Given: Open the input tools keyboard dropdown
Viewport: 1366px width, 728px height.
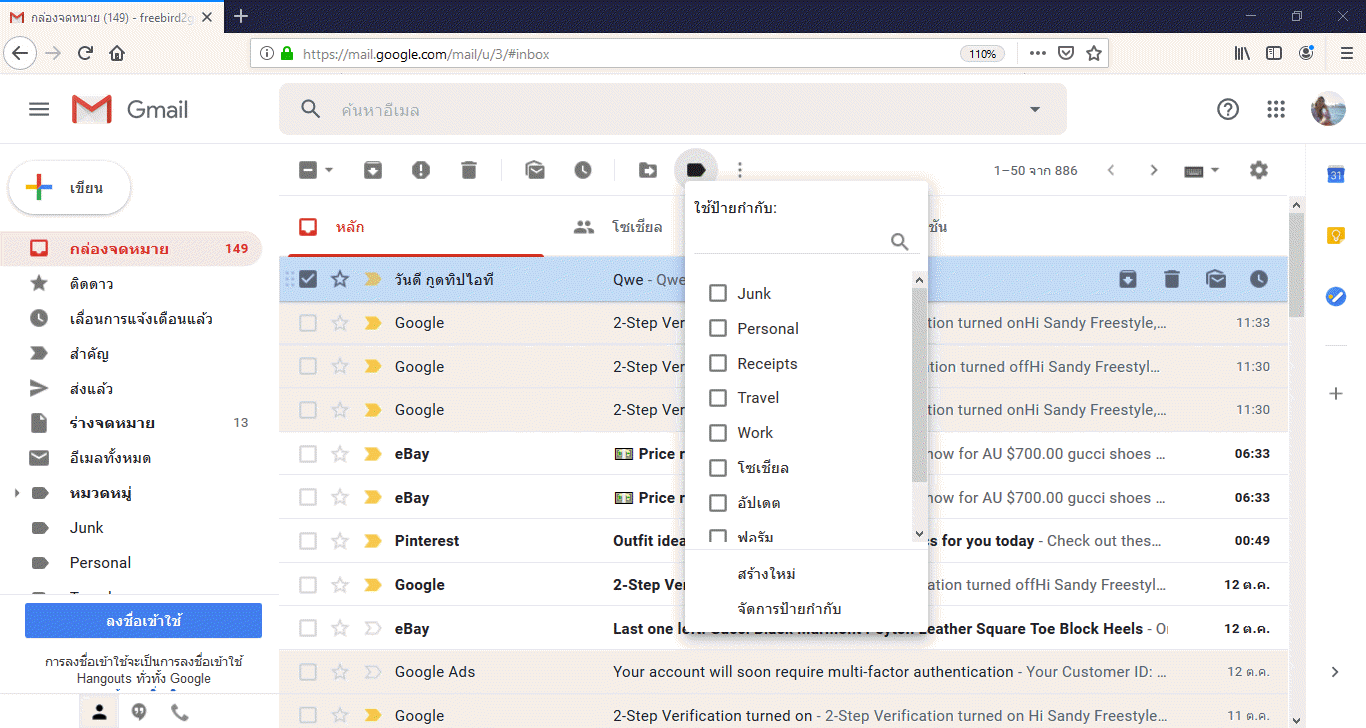Looking at the screenshot, I should 1202,170.
